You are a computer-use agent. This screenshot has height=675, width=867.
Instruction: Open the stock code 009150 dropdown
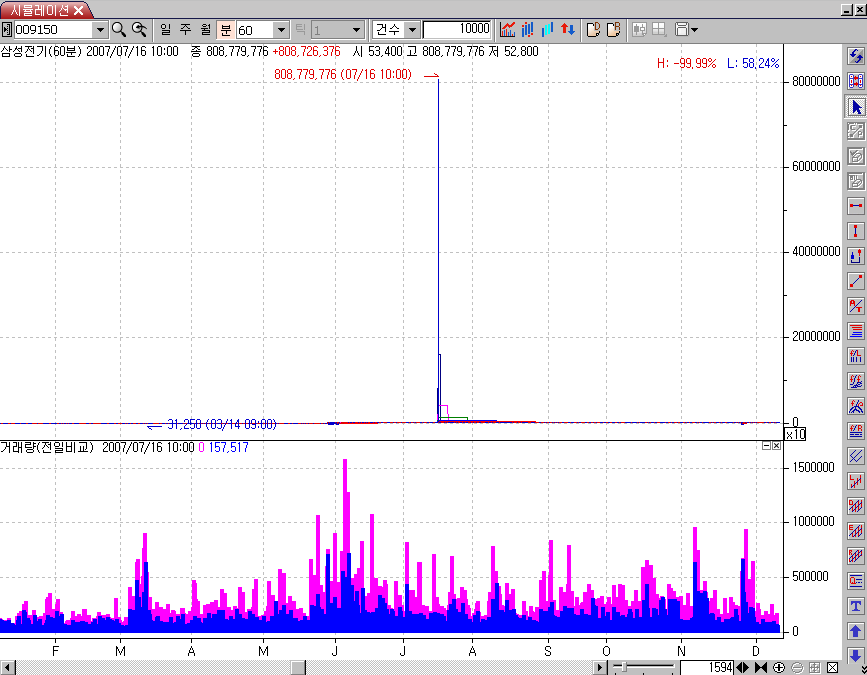99,30
